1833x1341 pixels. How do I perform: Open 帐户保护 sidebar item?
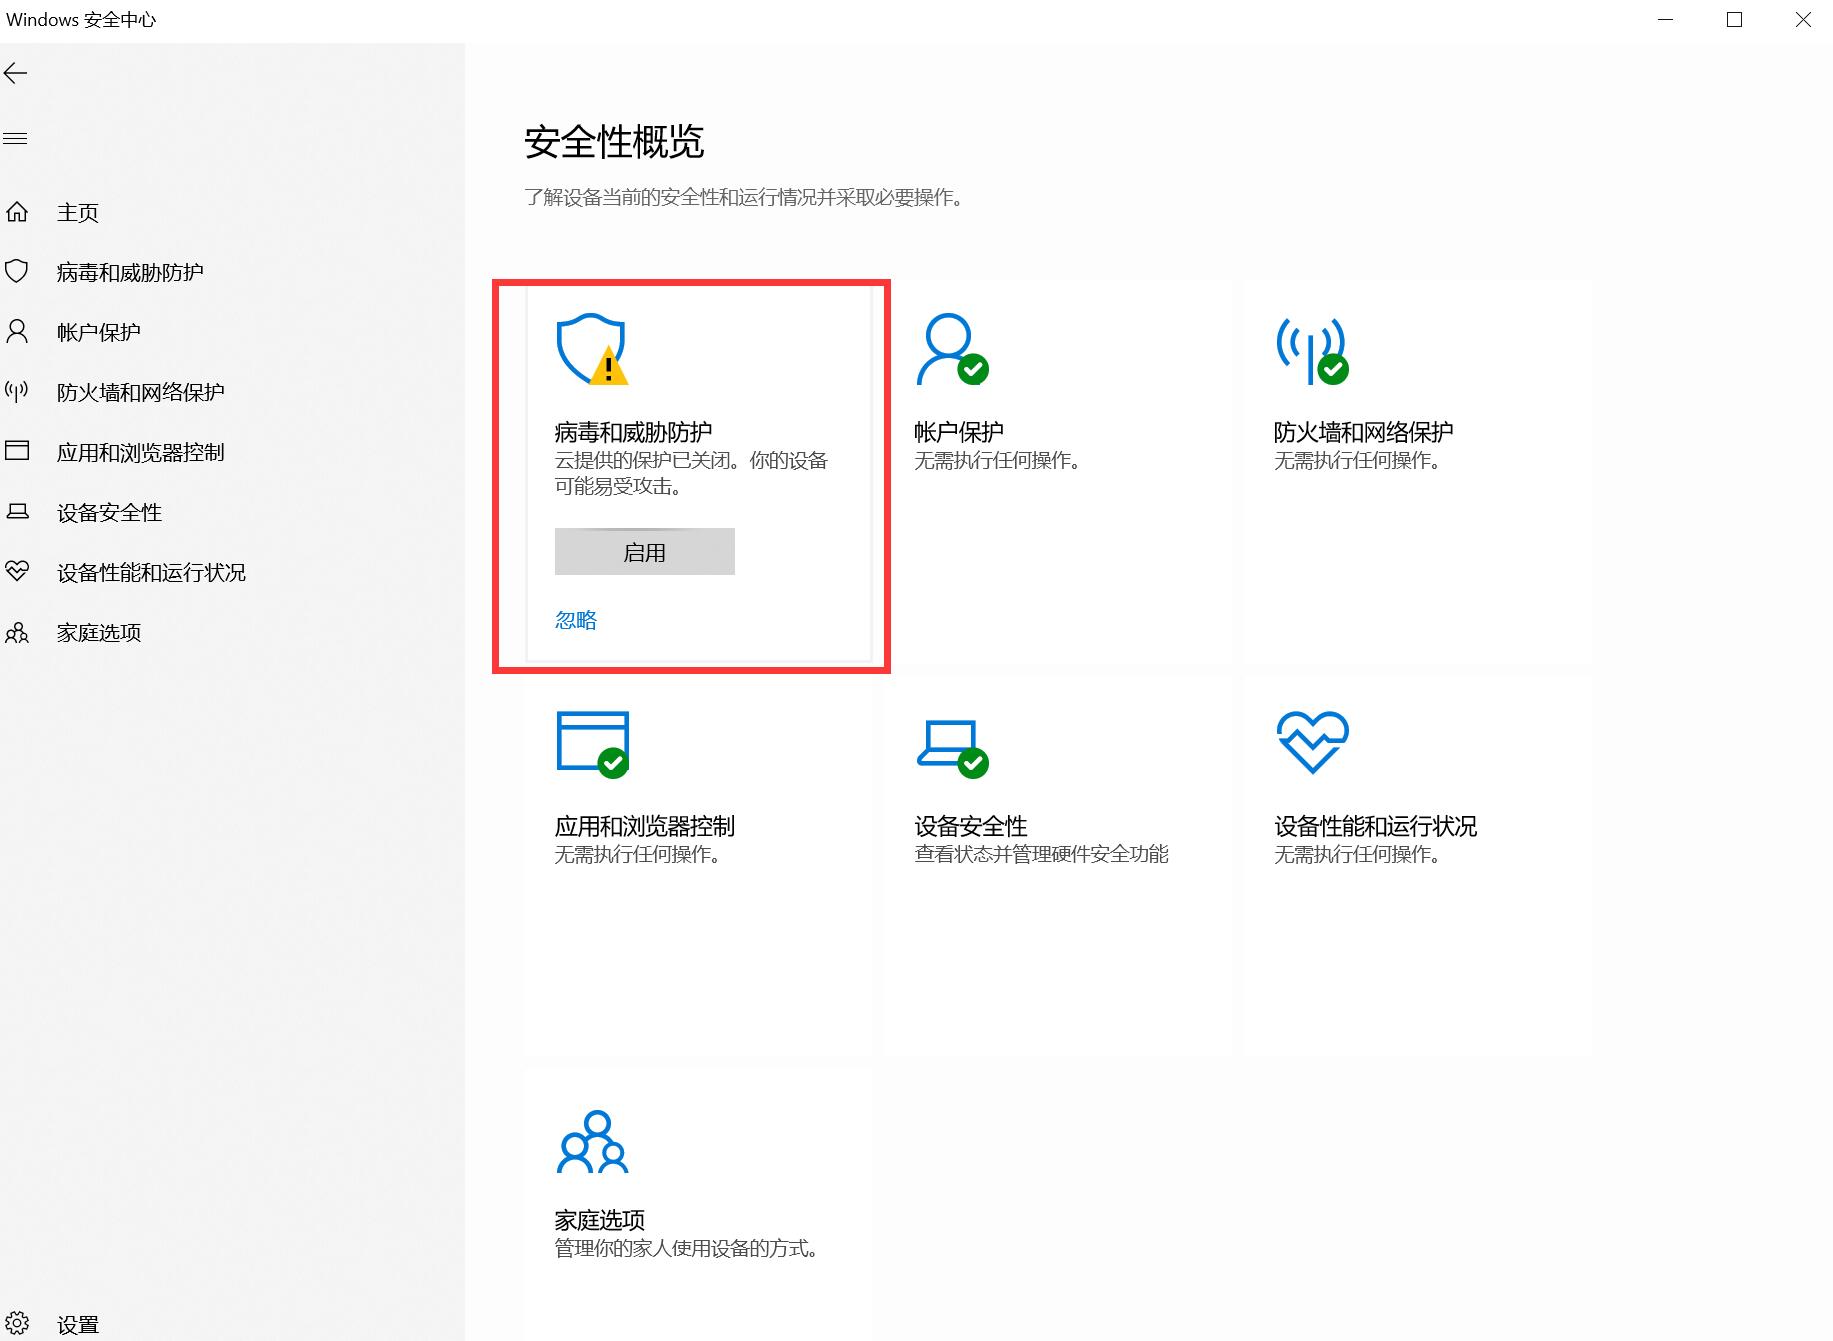point(98,333)
